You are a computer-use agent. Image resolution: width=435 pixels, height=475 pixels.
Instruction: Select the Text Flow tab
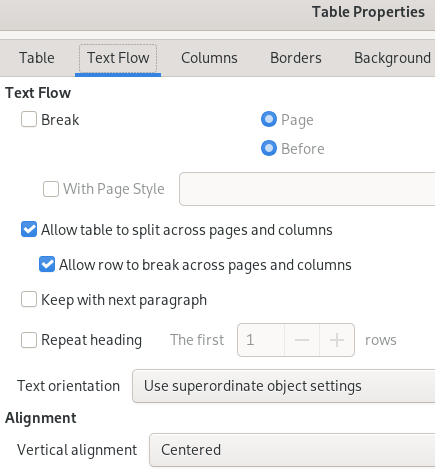click(x=118, y=58)
